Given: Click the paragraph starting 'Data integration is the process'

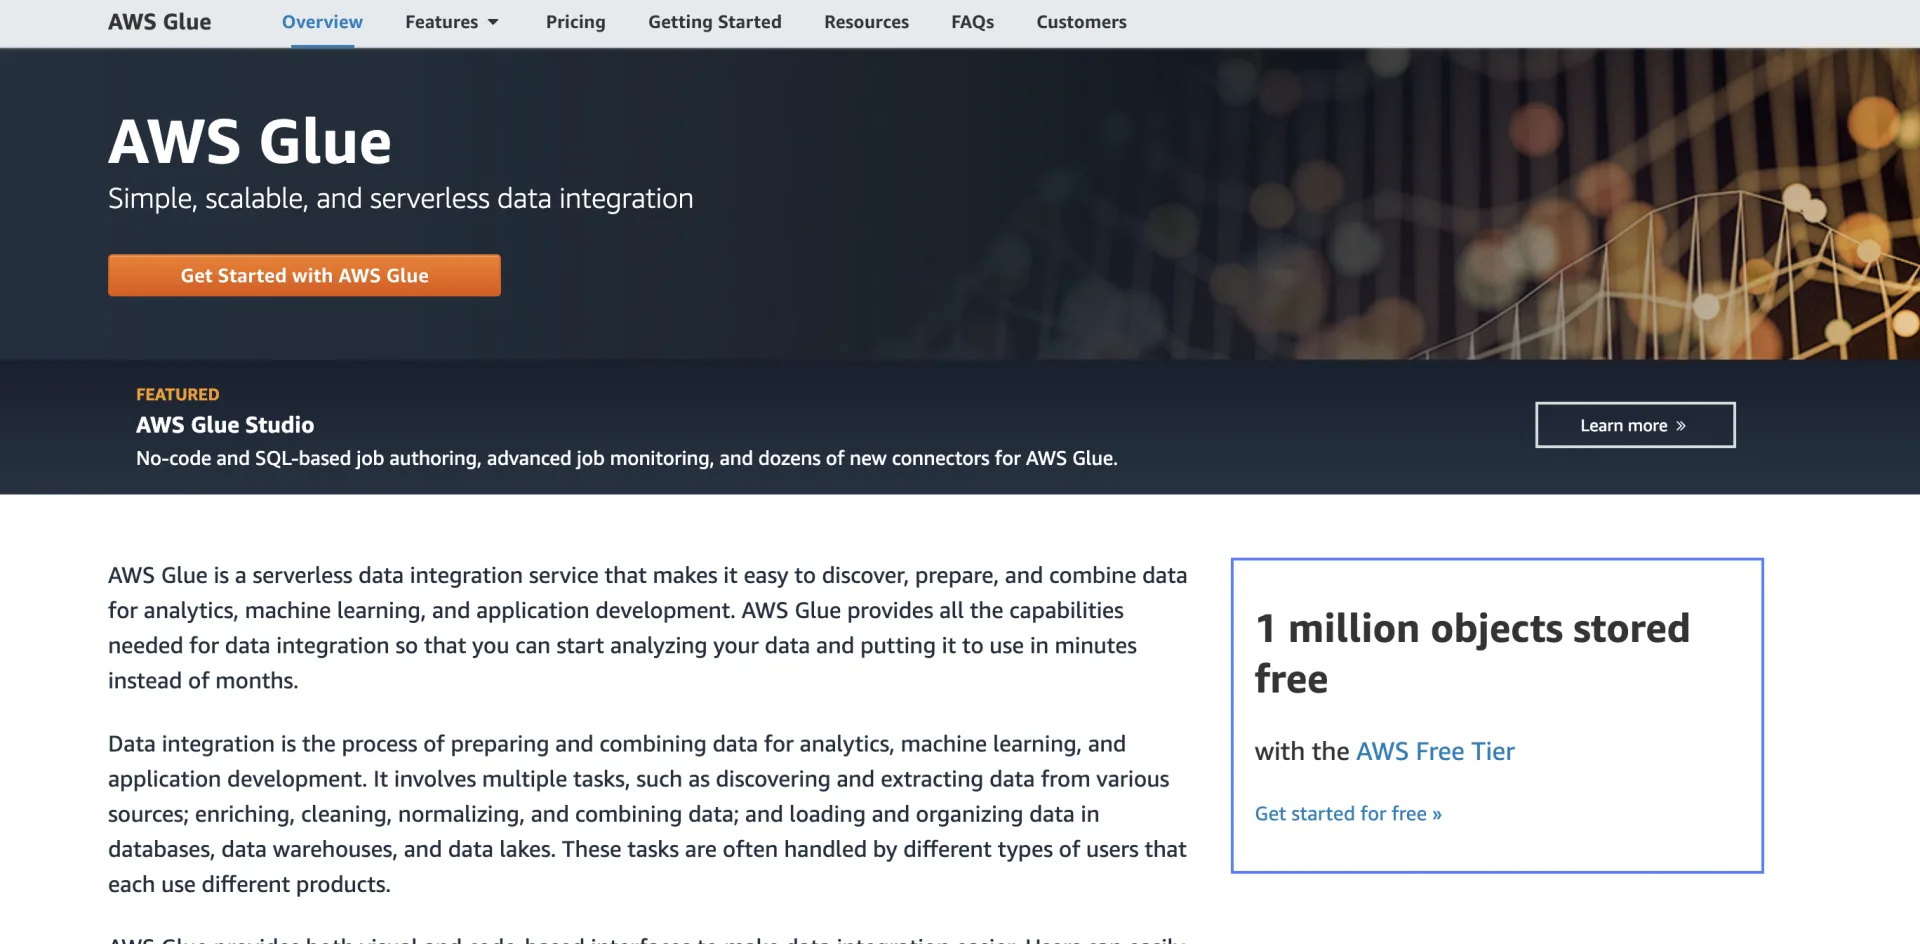Looking at the screenshot, I should coord(648,814).
